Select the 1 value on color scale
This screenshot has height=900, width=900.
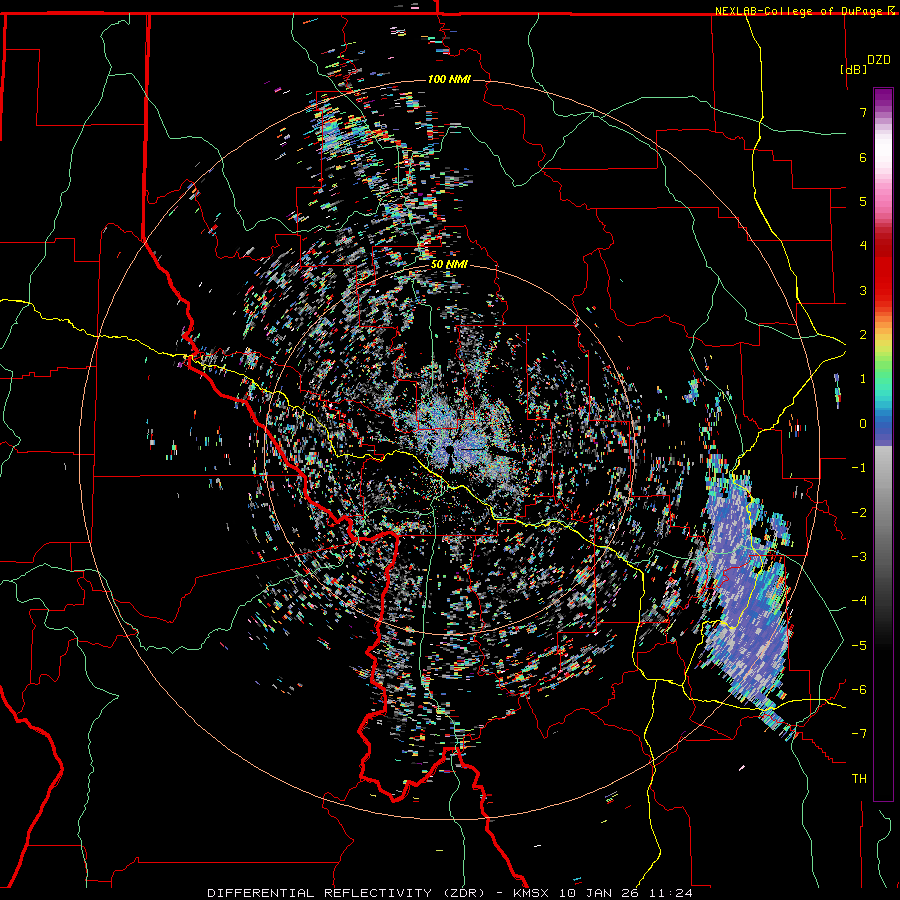(863, 379)
